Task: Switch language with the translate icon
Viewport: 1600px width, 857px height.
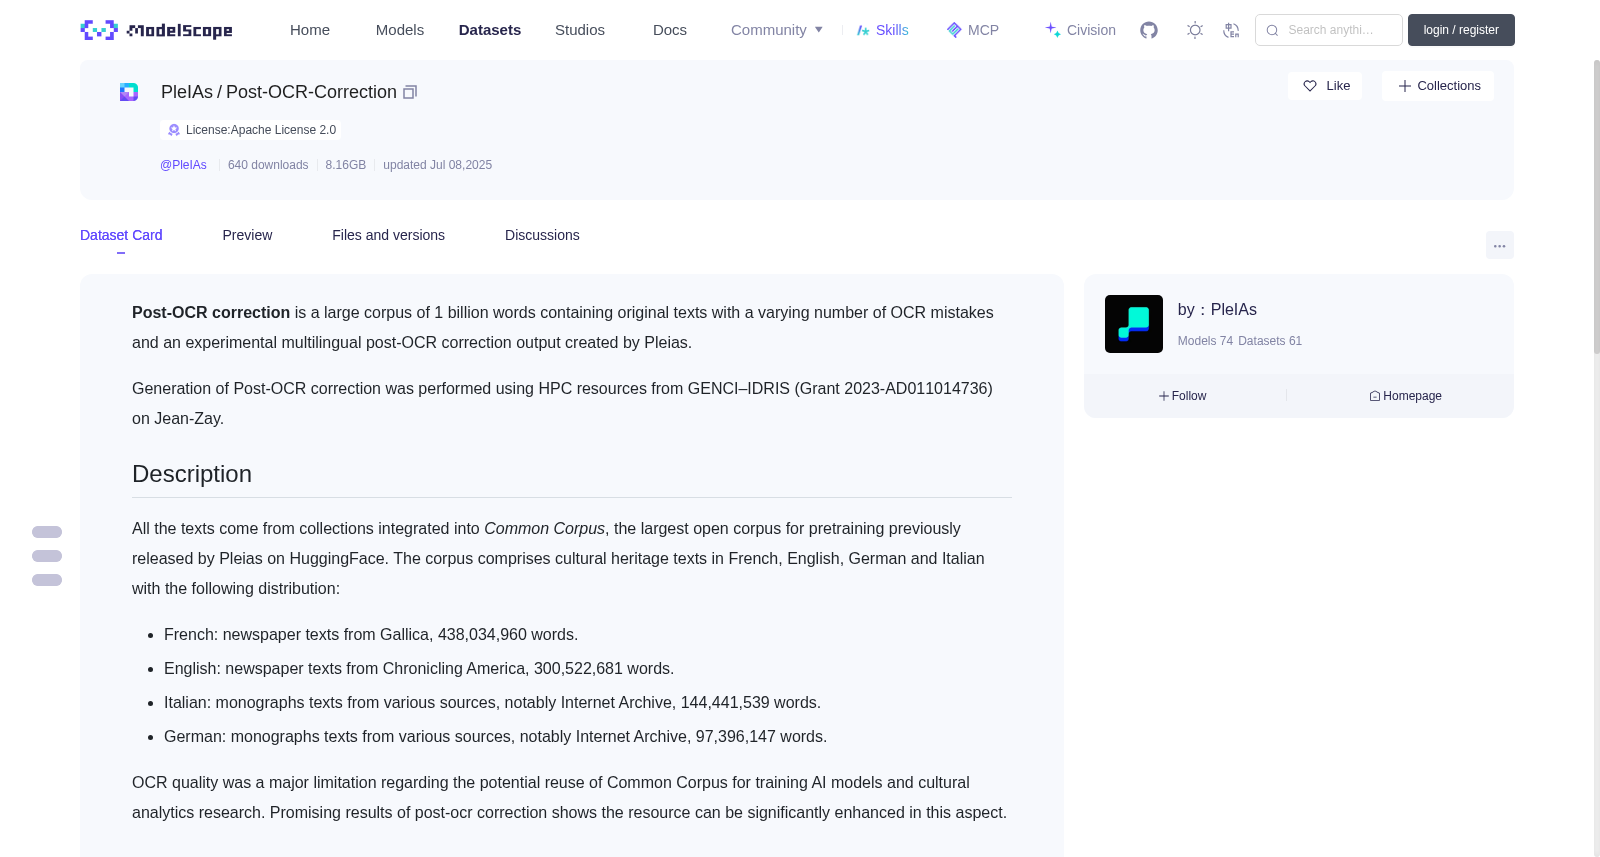Action: coord(1231,30)
